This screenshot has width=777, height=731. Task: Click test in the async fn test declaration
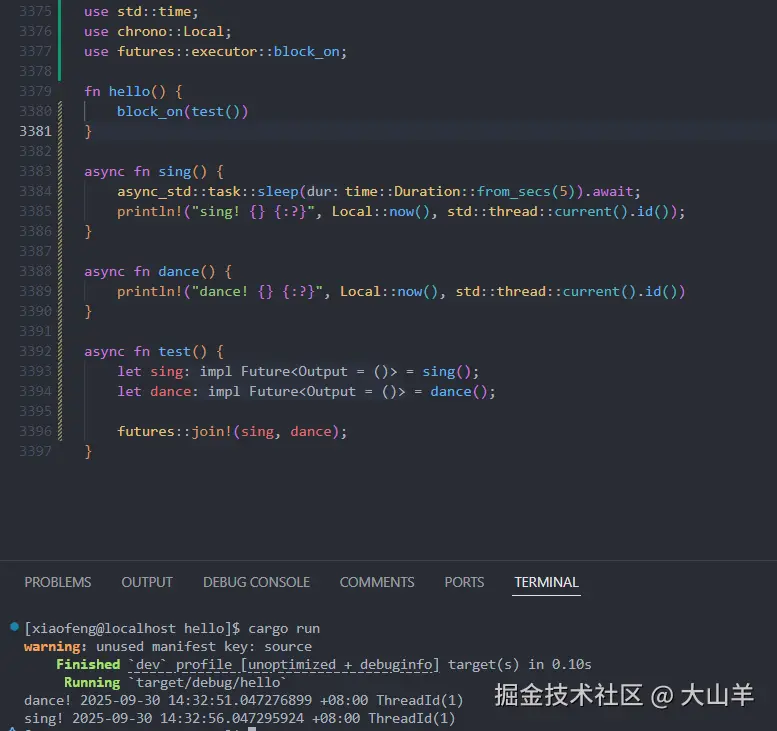[x=174, y=351]
